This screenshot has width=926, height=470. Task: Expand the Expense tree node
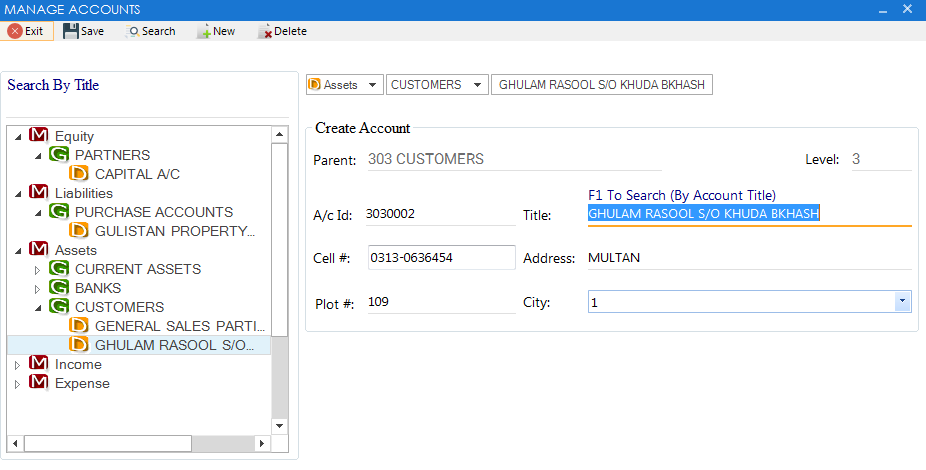[x=18, y=384]
